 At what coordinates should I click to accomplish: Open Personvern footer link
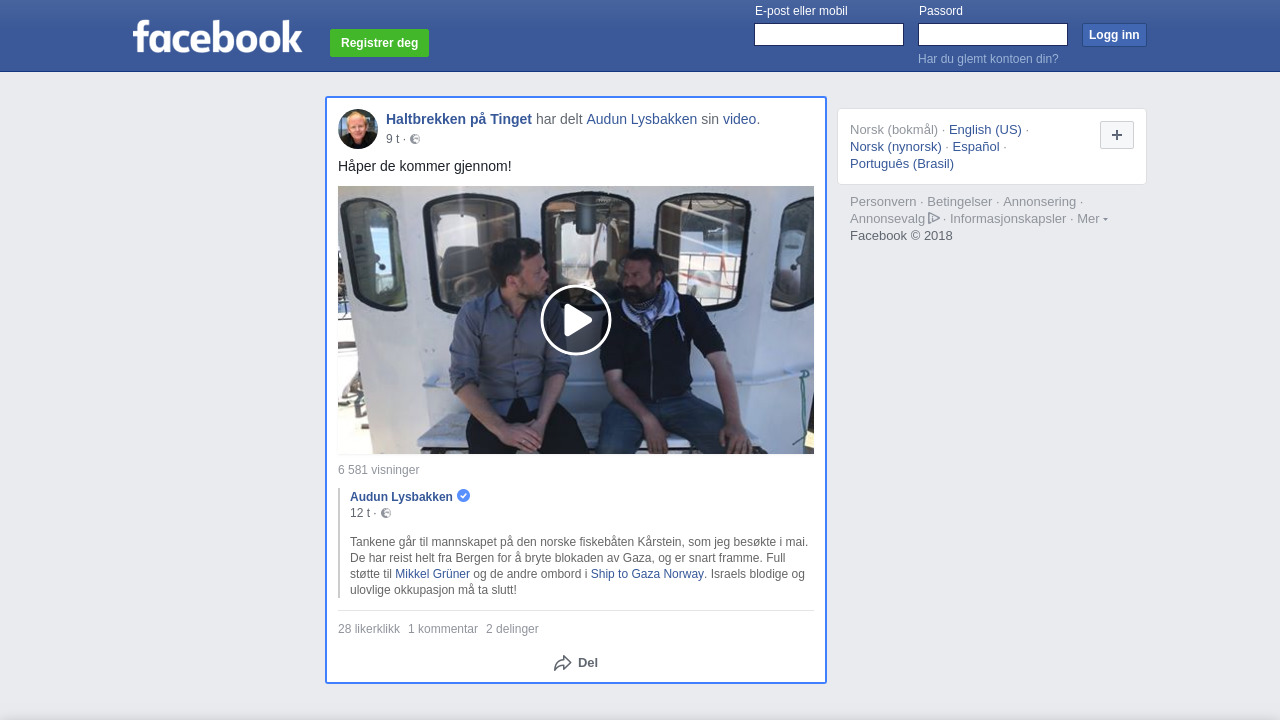pyautogui.click(x=883, y=202)
